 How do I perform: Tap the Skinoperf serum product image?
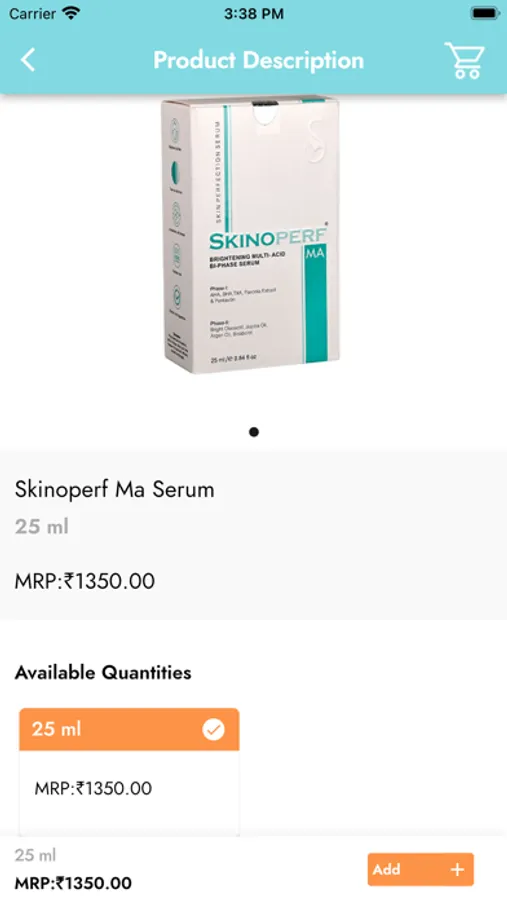click(x=250, y=235)
